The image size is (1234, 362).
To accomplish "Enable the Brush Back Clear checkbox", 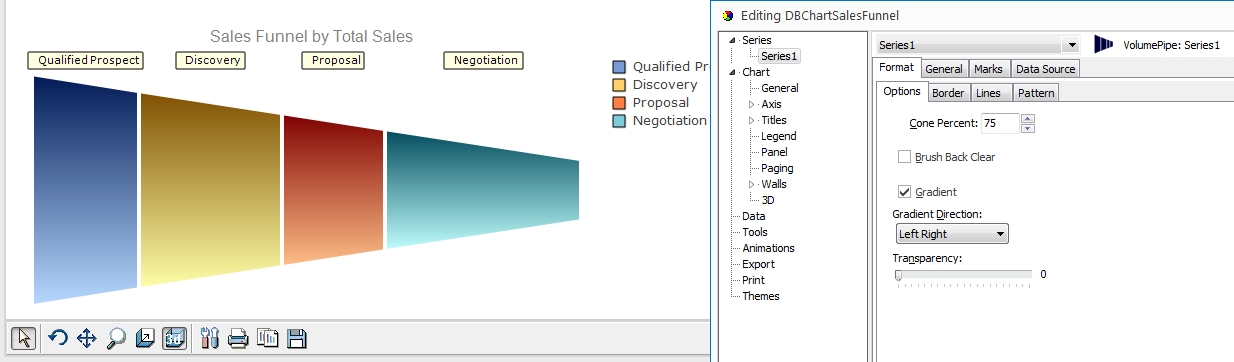I will click(904, 157).
